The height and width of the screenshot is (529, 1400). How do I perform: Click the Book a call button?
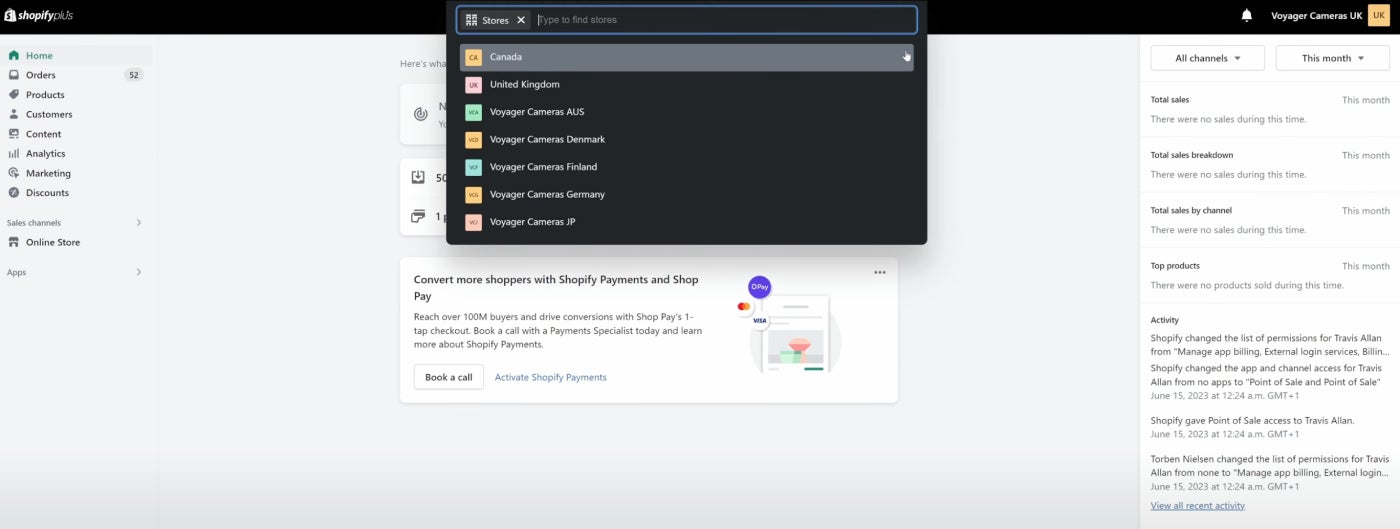coord(448,377)
